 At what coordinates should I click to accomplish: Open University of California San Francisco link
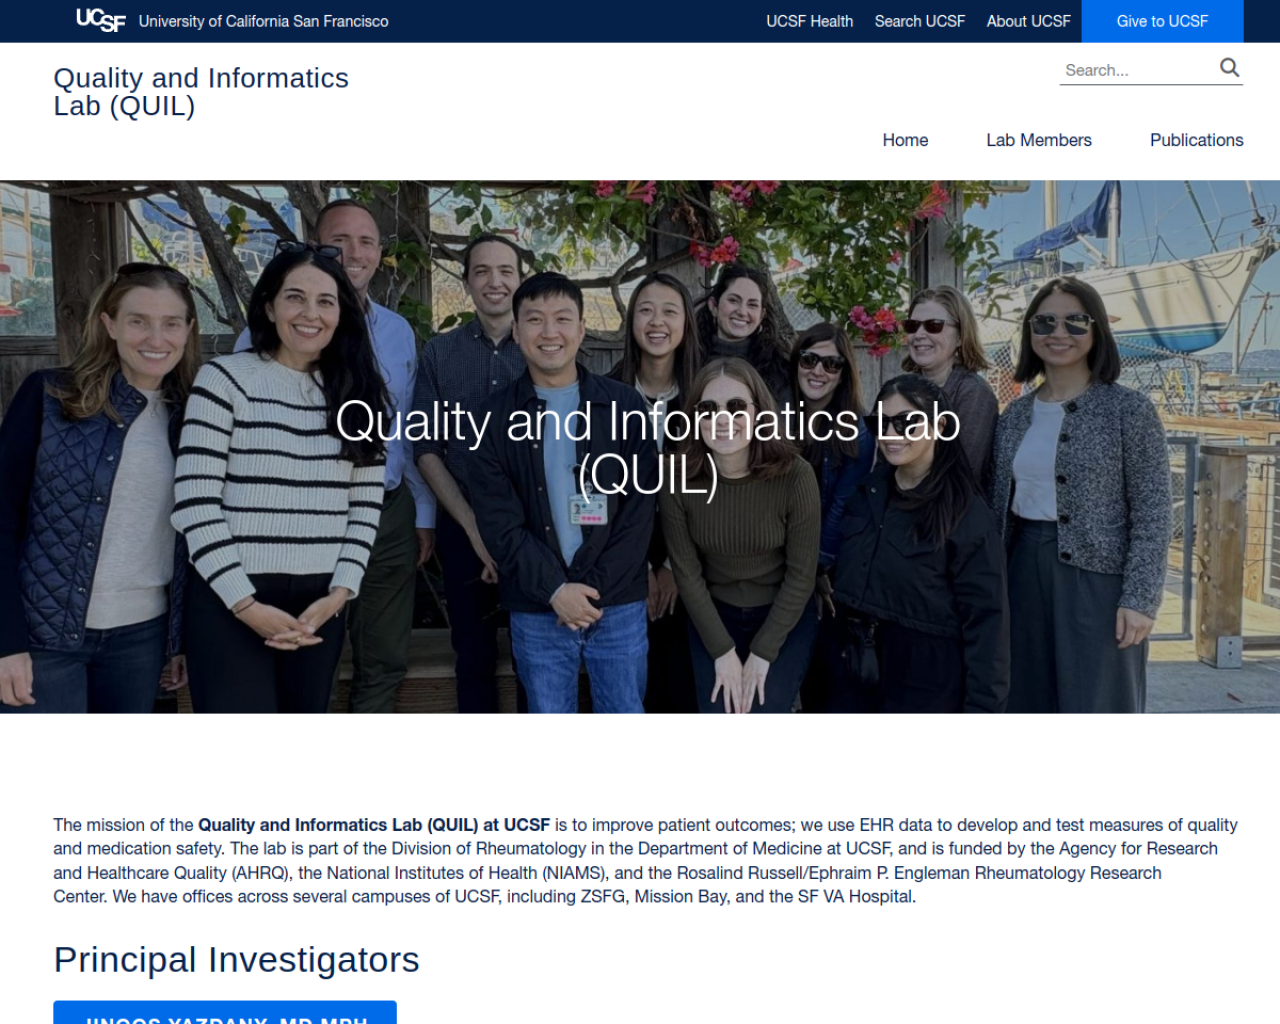point(263,21)
